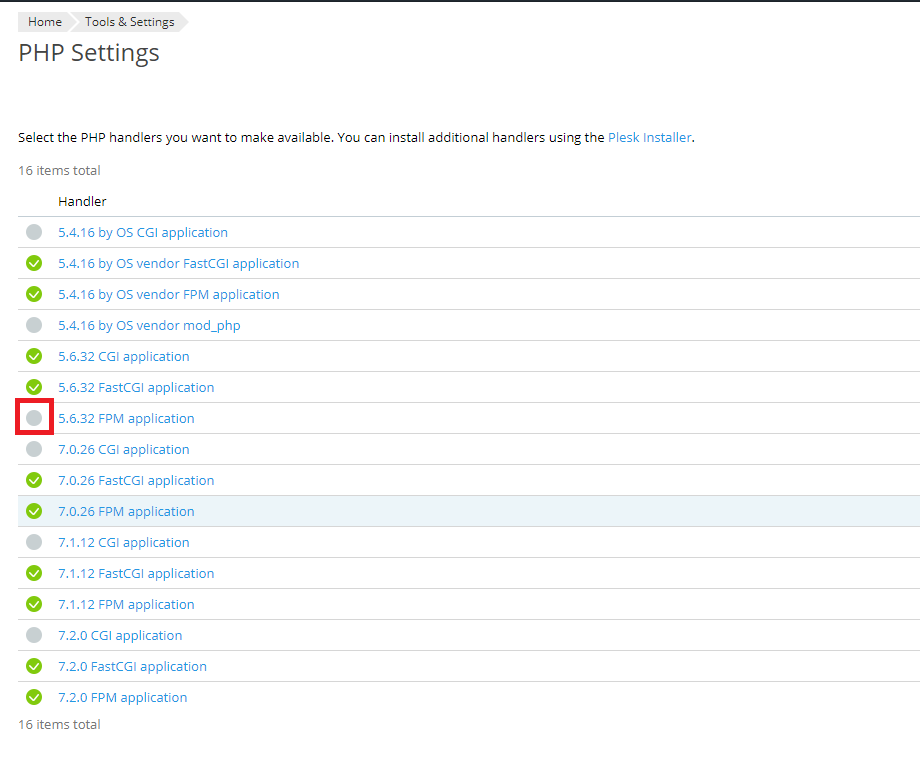920x774 pixels.
Task: Enable the 5.6.32 FPM application handler
Action: pos(34,418)
